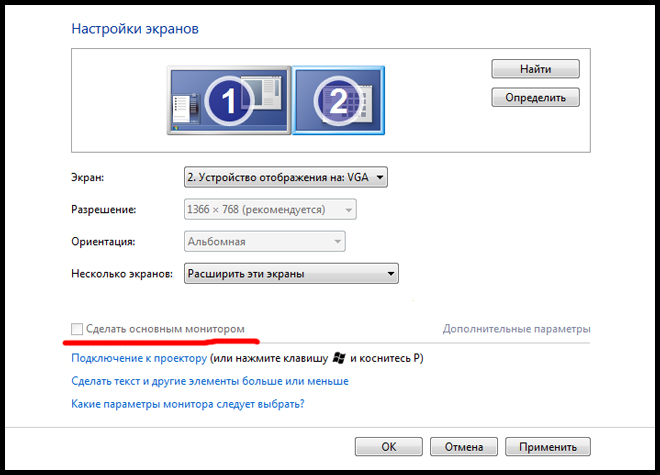
Task: Select monitor 1 in the display preview
Action: tap(228, 100)
